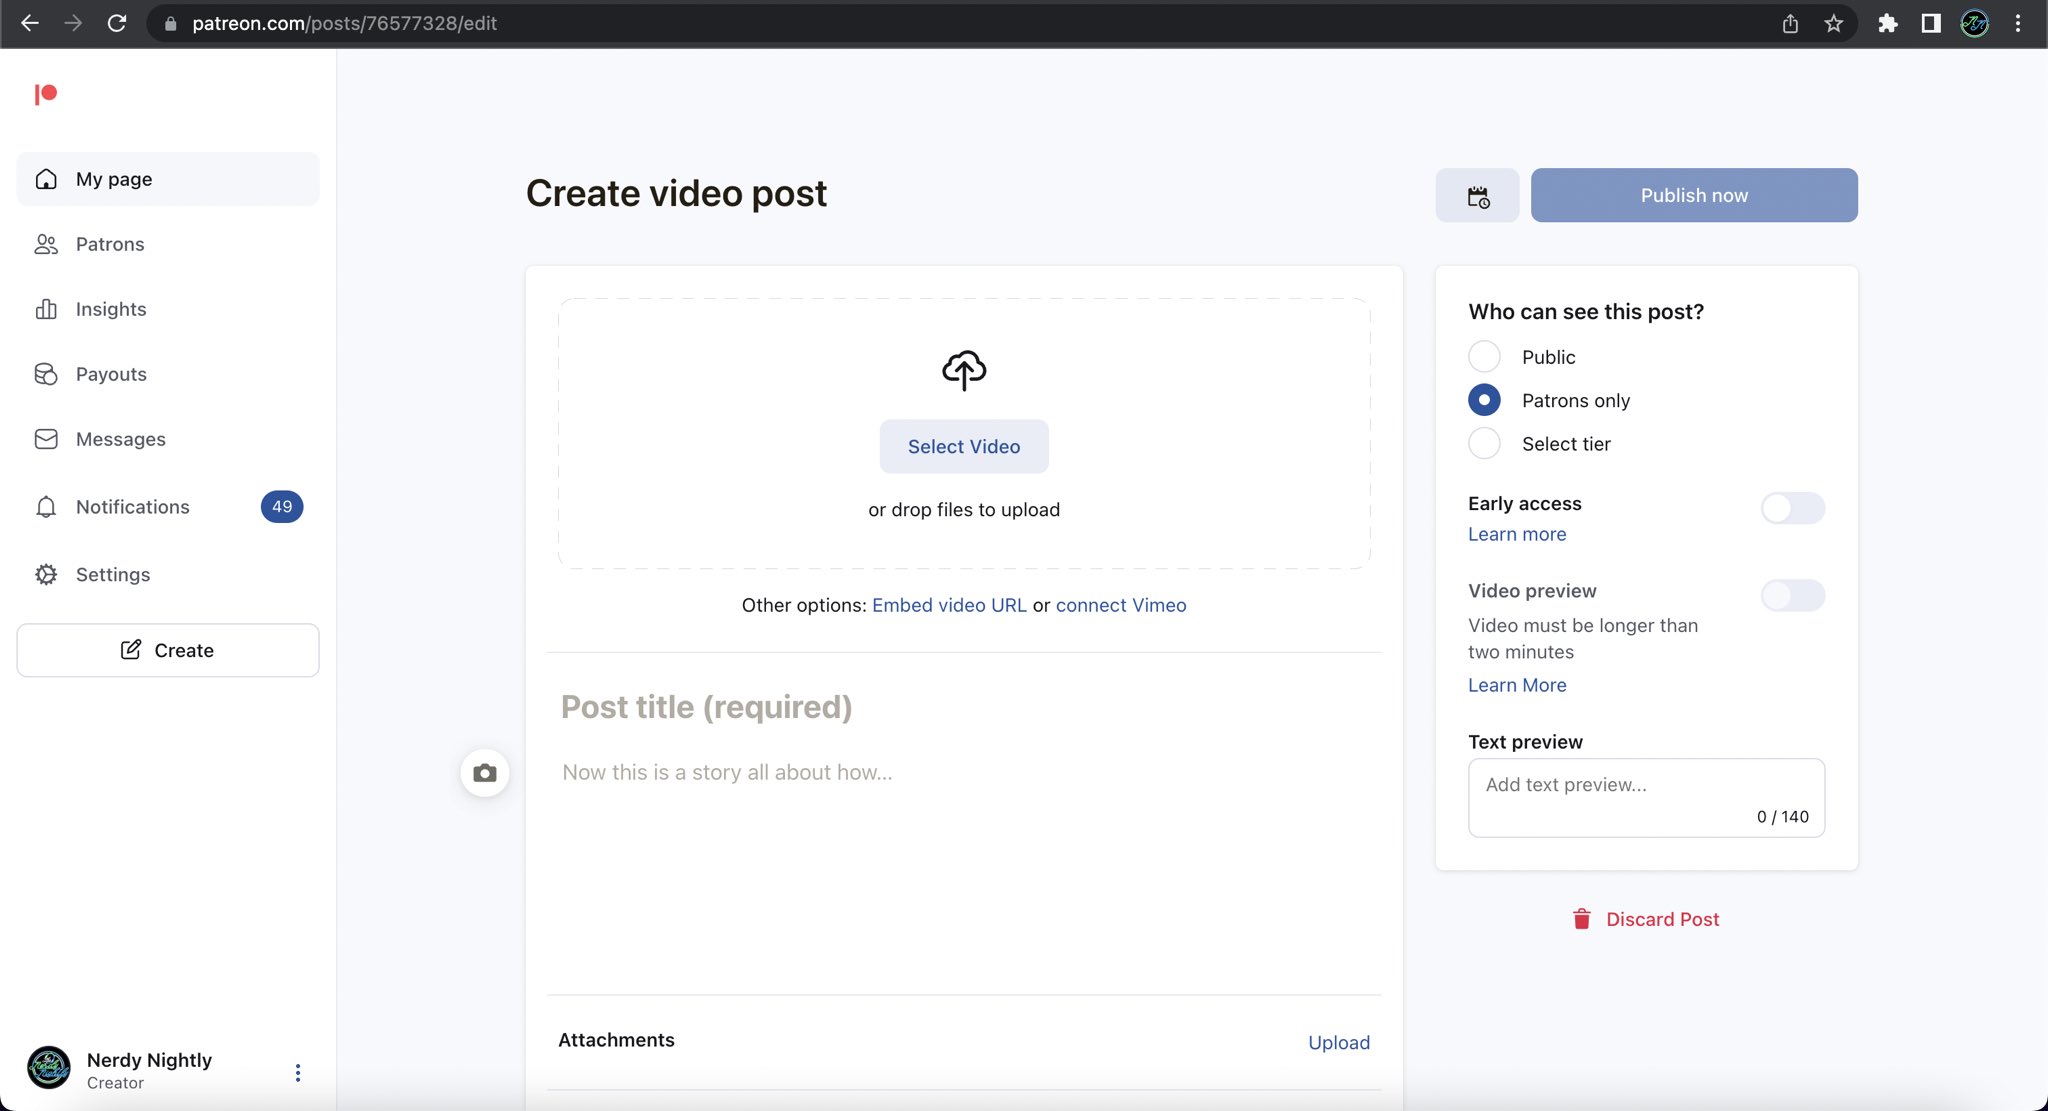
Task: Click the Patreon logo icon
Action: (46, 94)
